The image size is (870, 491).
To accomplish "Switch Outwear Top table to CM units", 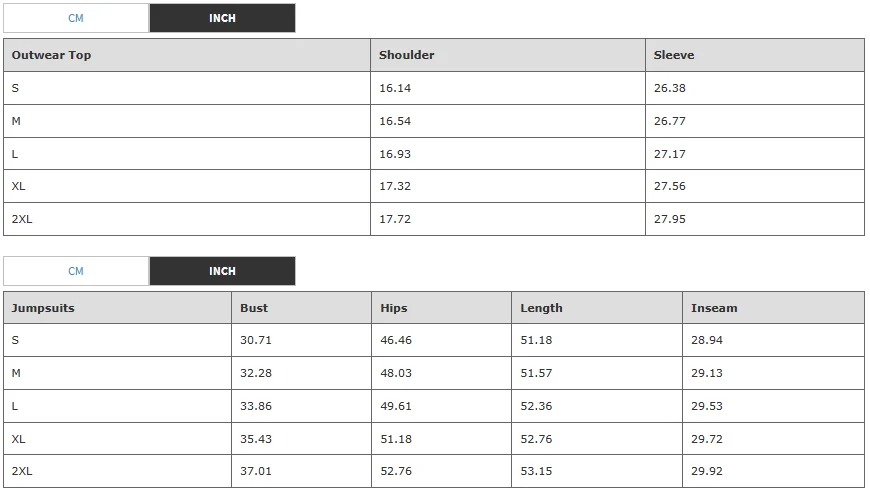I will (76, 18).
